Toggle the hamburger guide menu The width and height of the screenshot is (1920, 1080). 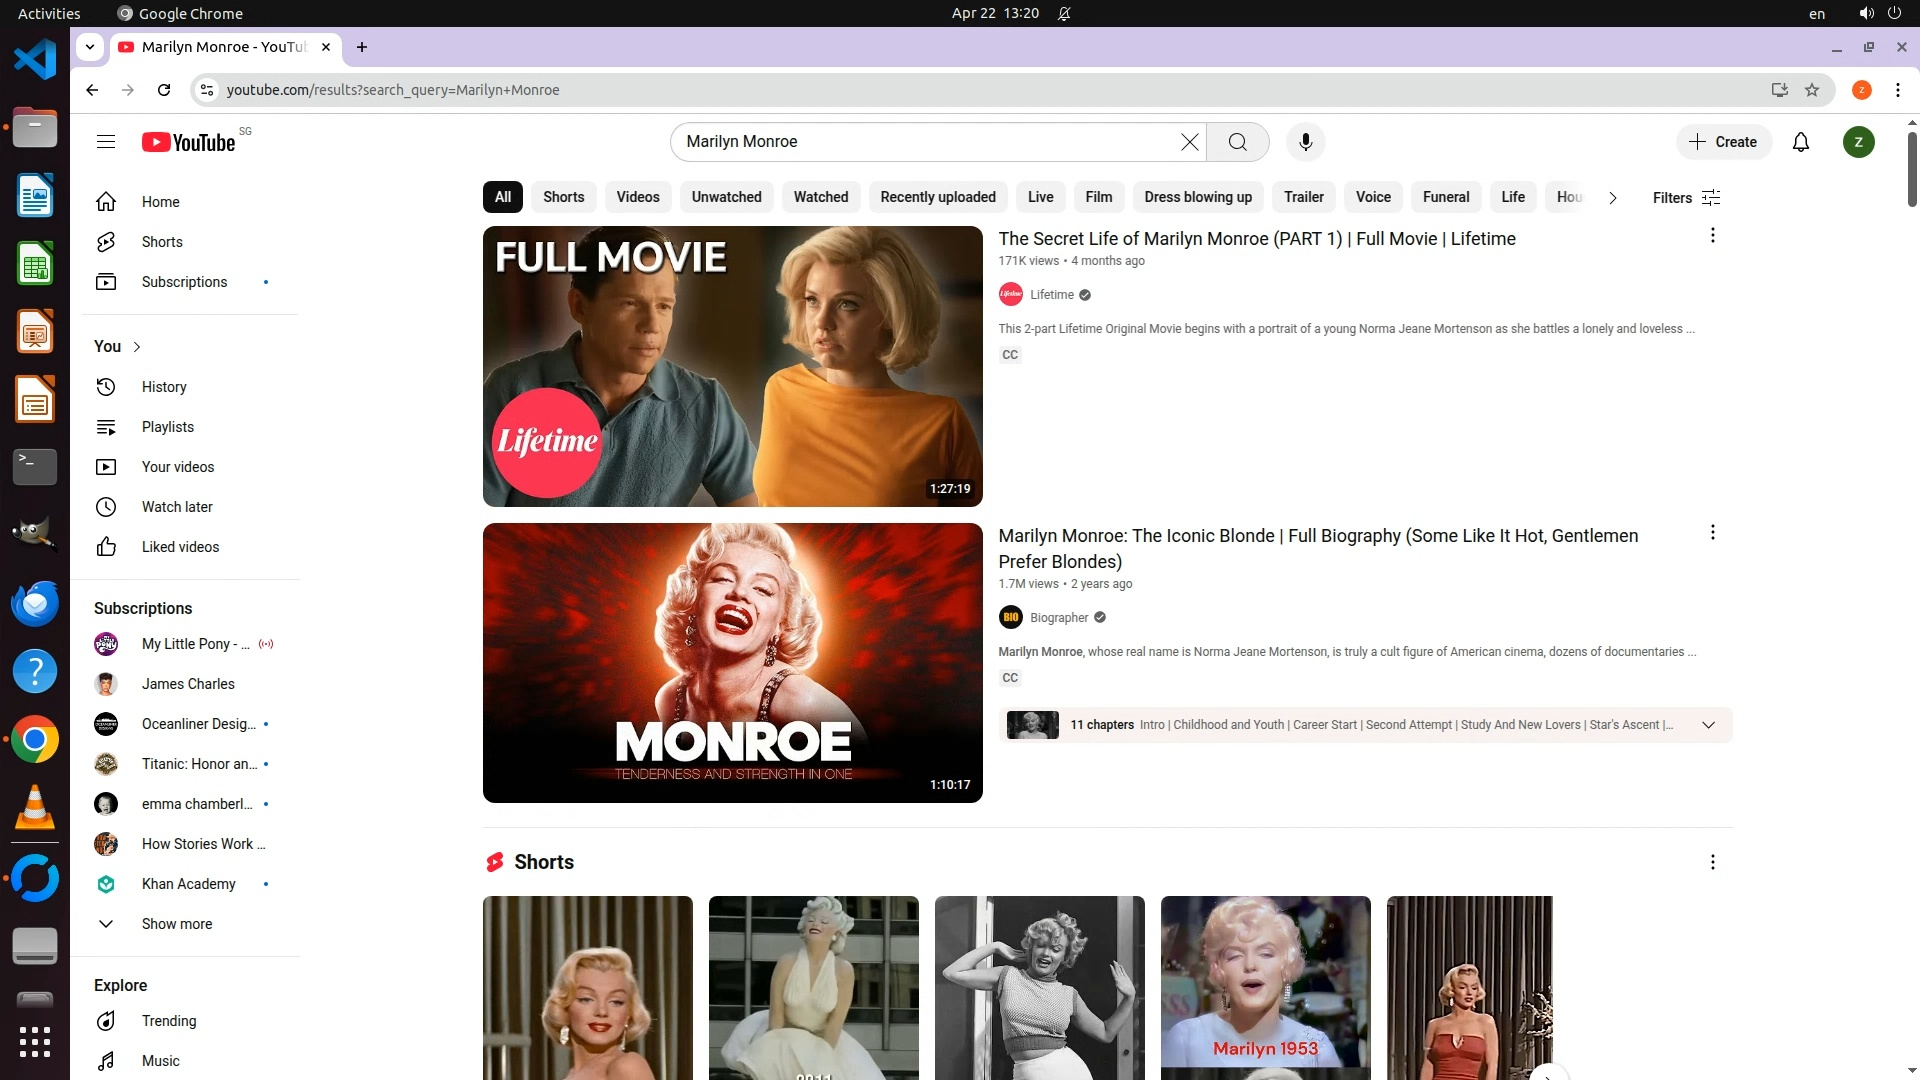(x=106, y=142)
